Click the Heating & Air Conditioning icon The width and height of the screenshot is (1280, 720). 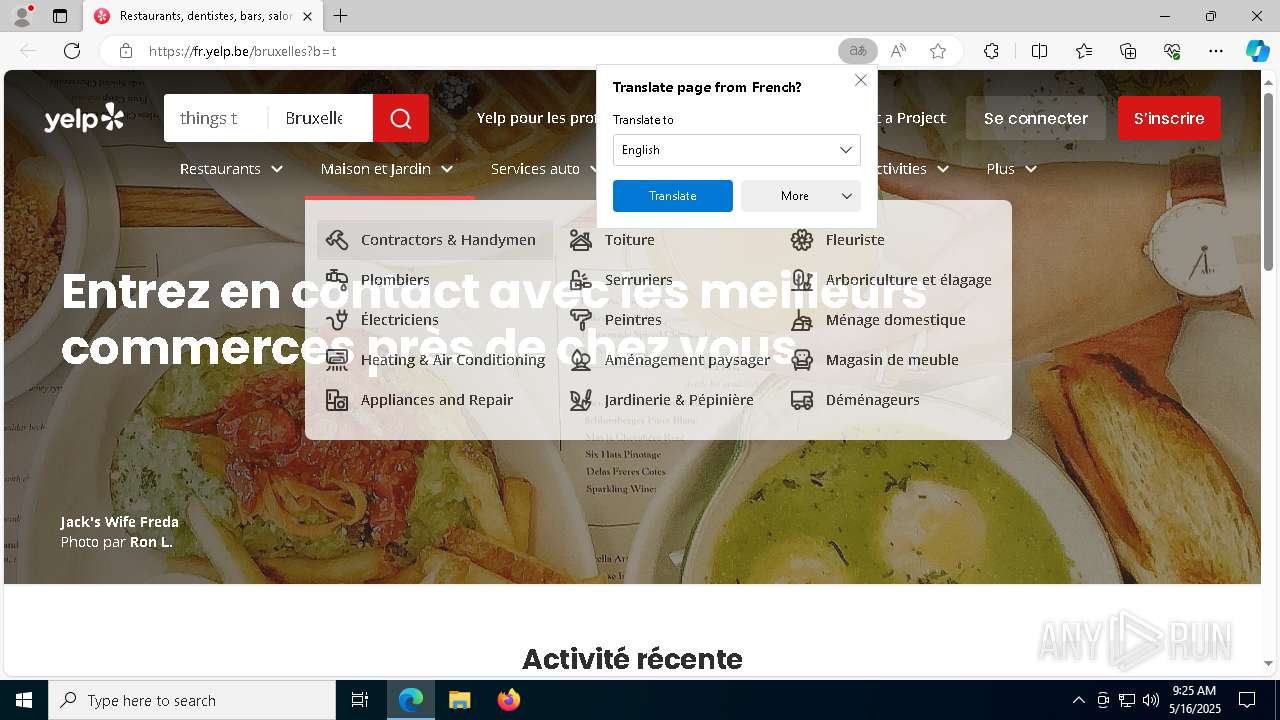[x=337, y=360]
